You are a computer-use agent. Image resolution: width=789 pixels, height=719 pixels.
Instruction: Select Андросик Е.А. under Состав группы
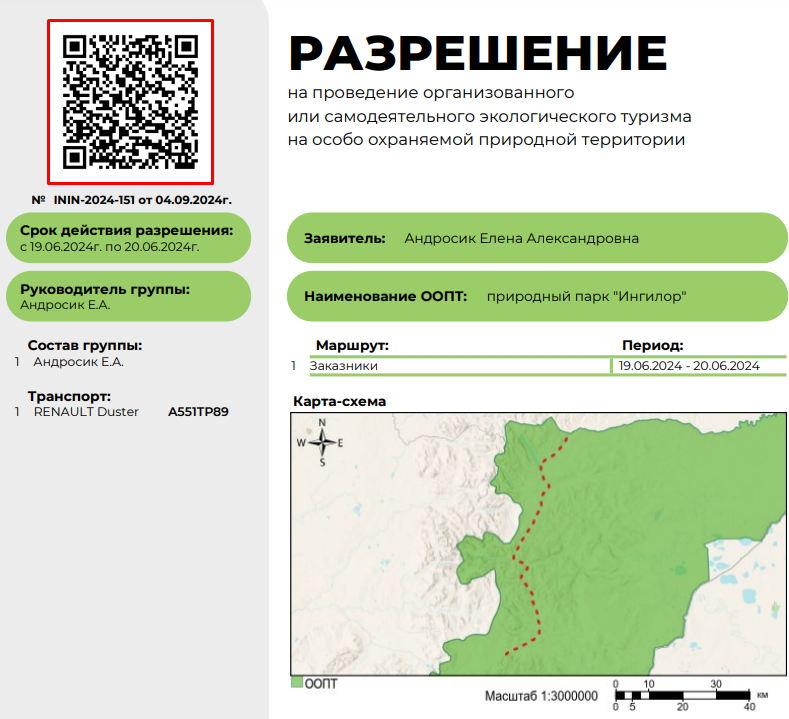[x=78, y=362]
